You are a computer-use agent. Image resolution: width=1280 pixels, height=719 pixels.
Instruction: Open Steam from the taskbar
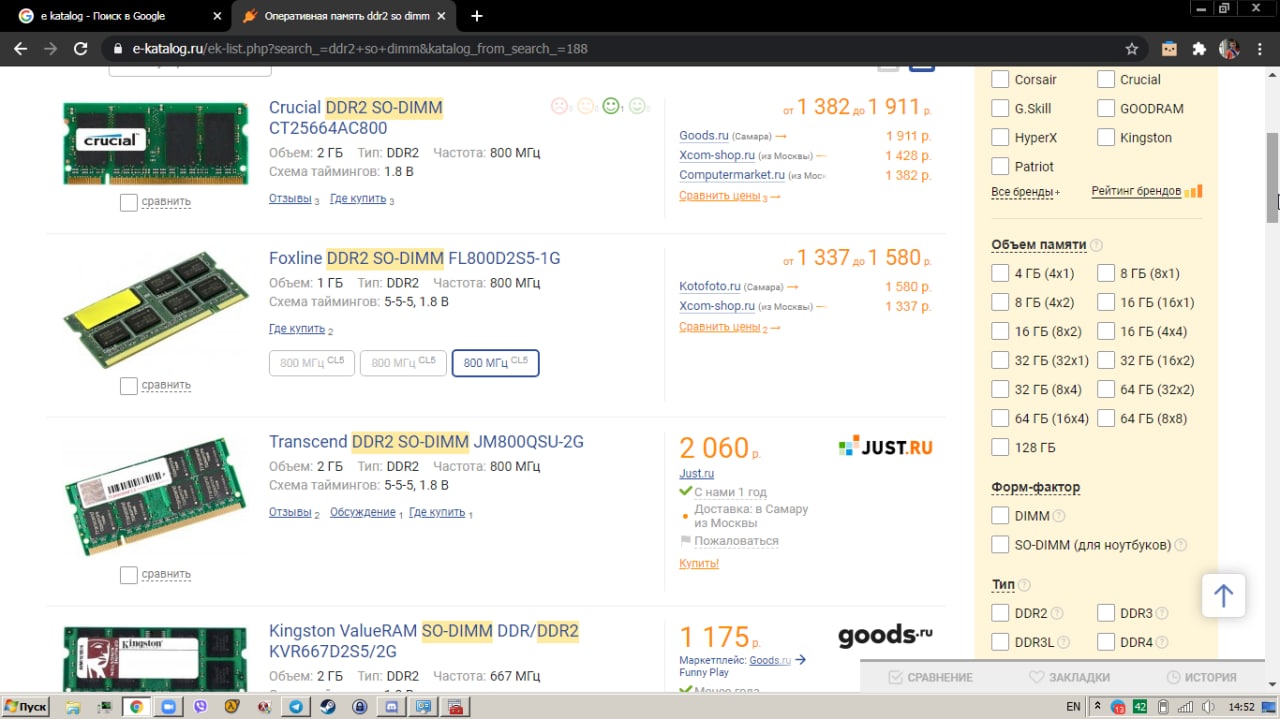(328, 707)
